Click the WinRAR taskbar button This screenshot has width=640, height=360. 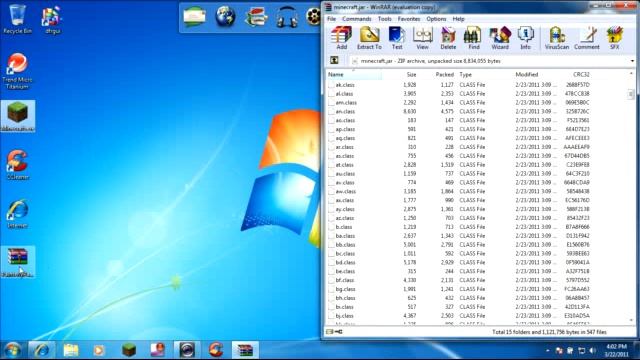pos(245,350)
